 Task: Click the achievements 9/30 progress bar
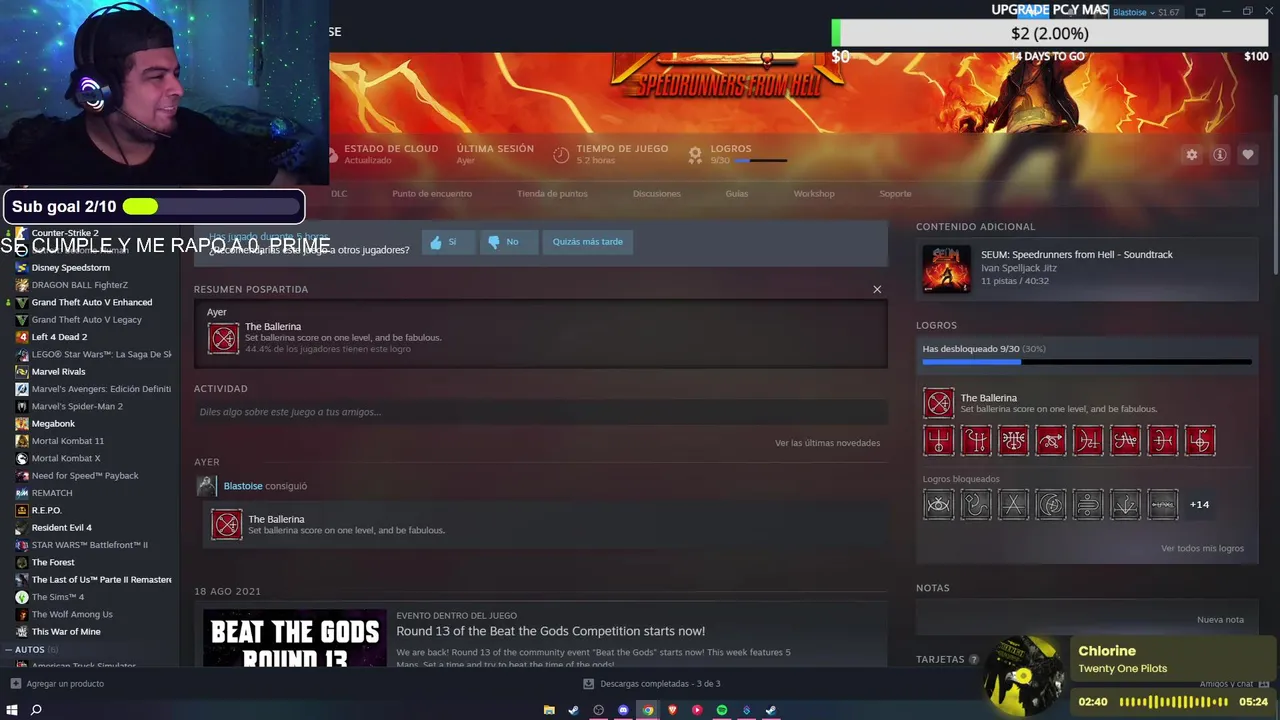(1086, 362)
